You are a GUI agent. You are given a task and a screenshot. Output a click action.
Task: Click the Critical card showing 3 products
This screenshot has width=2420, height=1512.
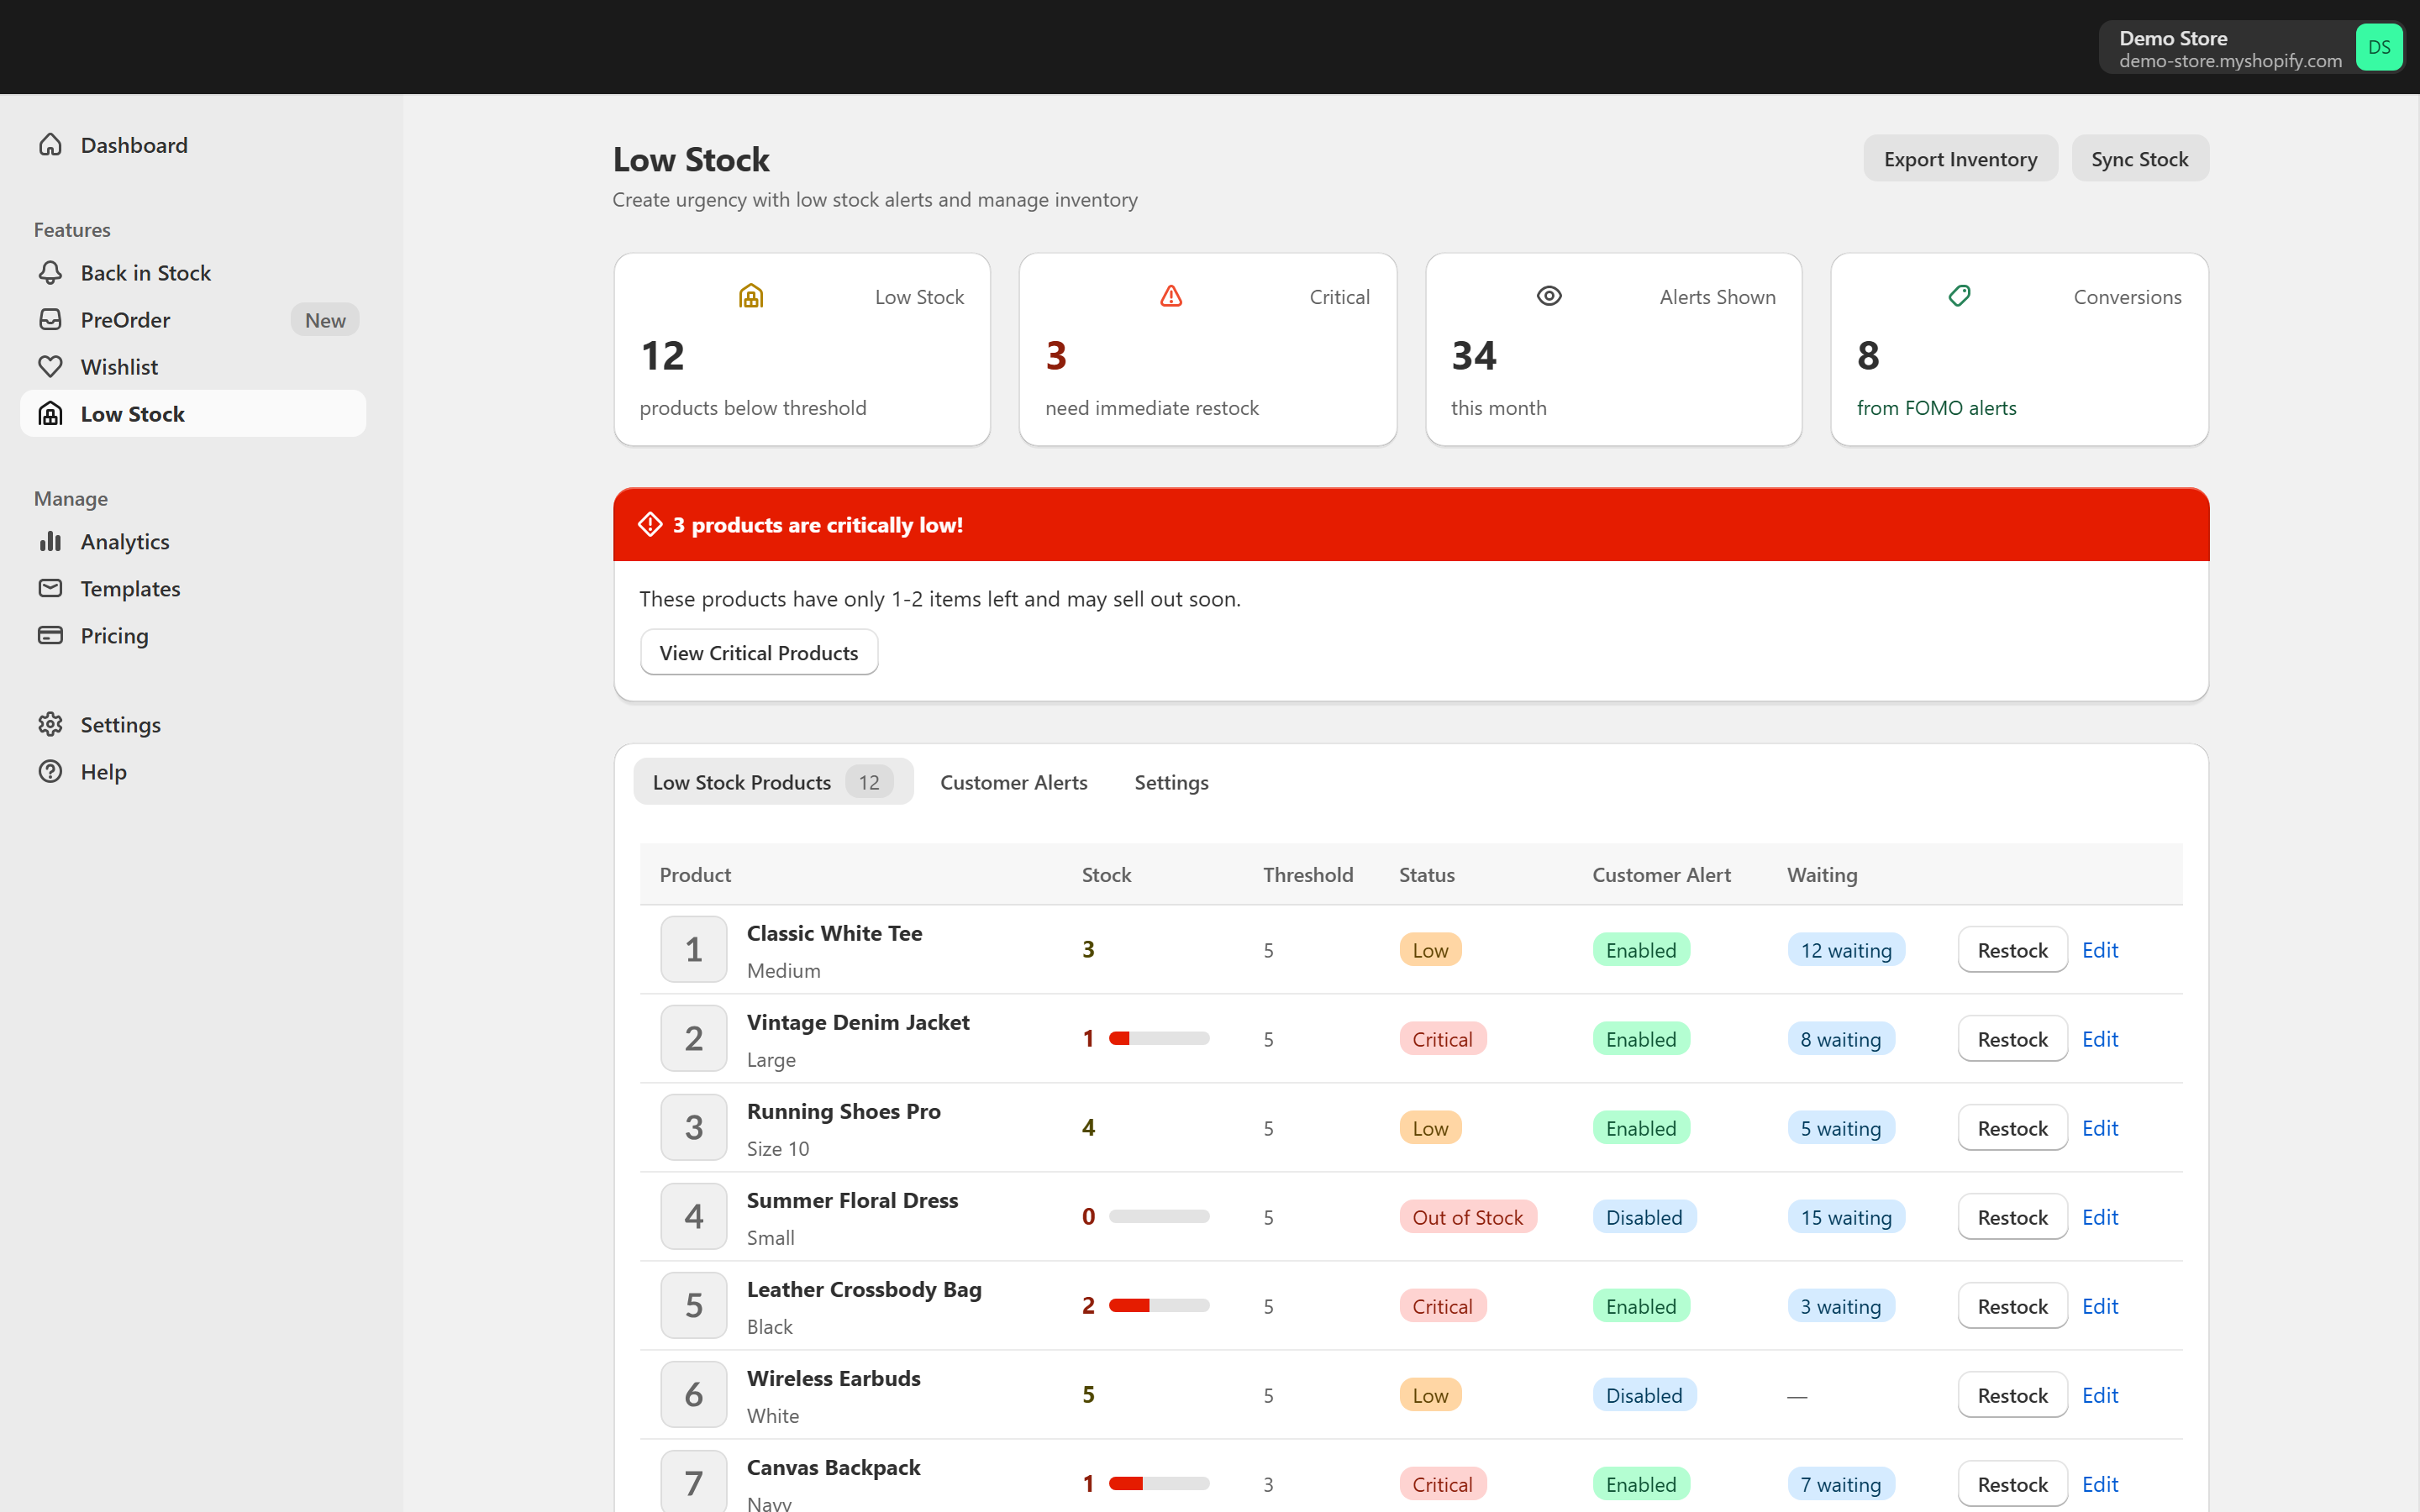pos(1207,349)
